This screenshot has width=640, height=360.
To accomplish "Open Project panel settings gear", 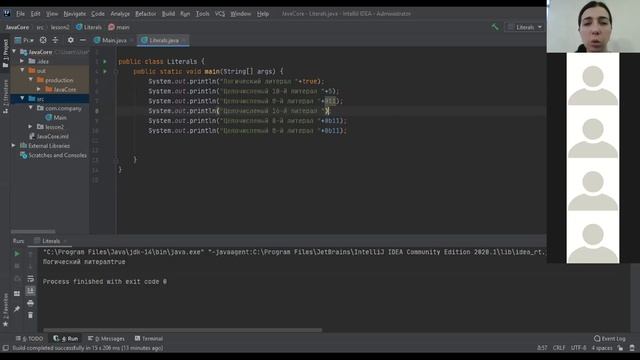I will pos(71,40).
